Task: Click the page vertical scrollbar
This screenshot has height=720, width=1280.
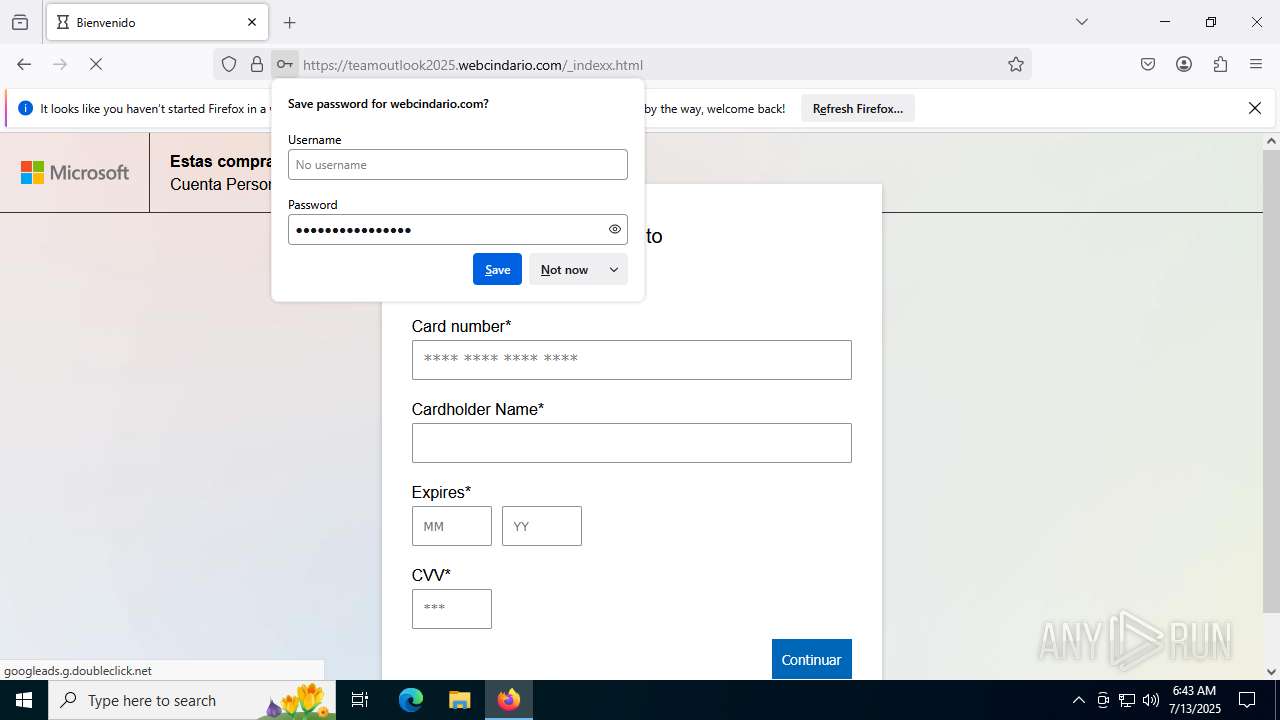Action: tap(1271, 380)
